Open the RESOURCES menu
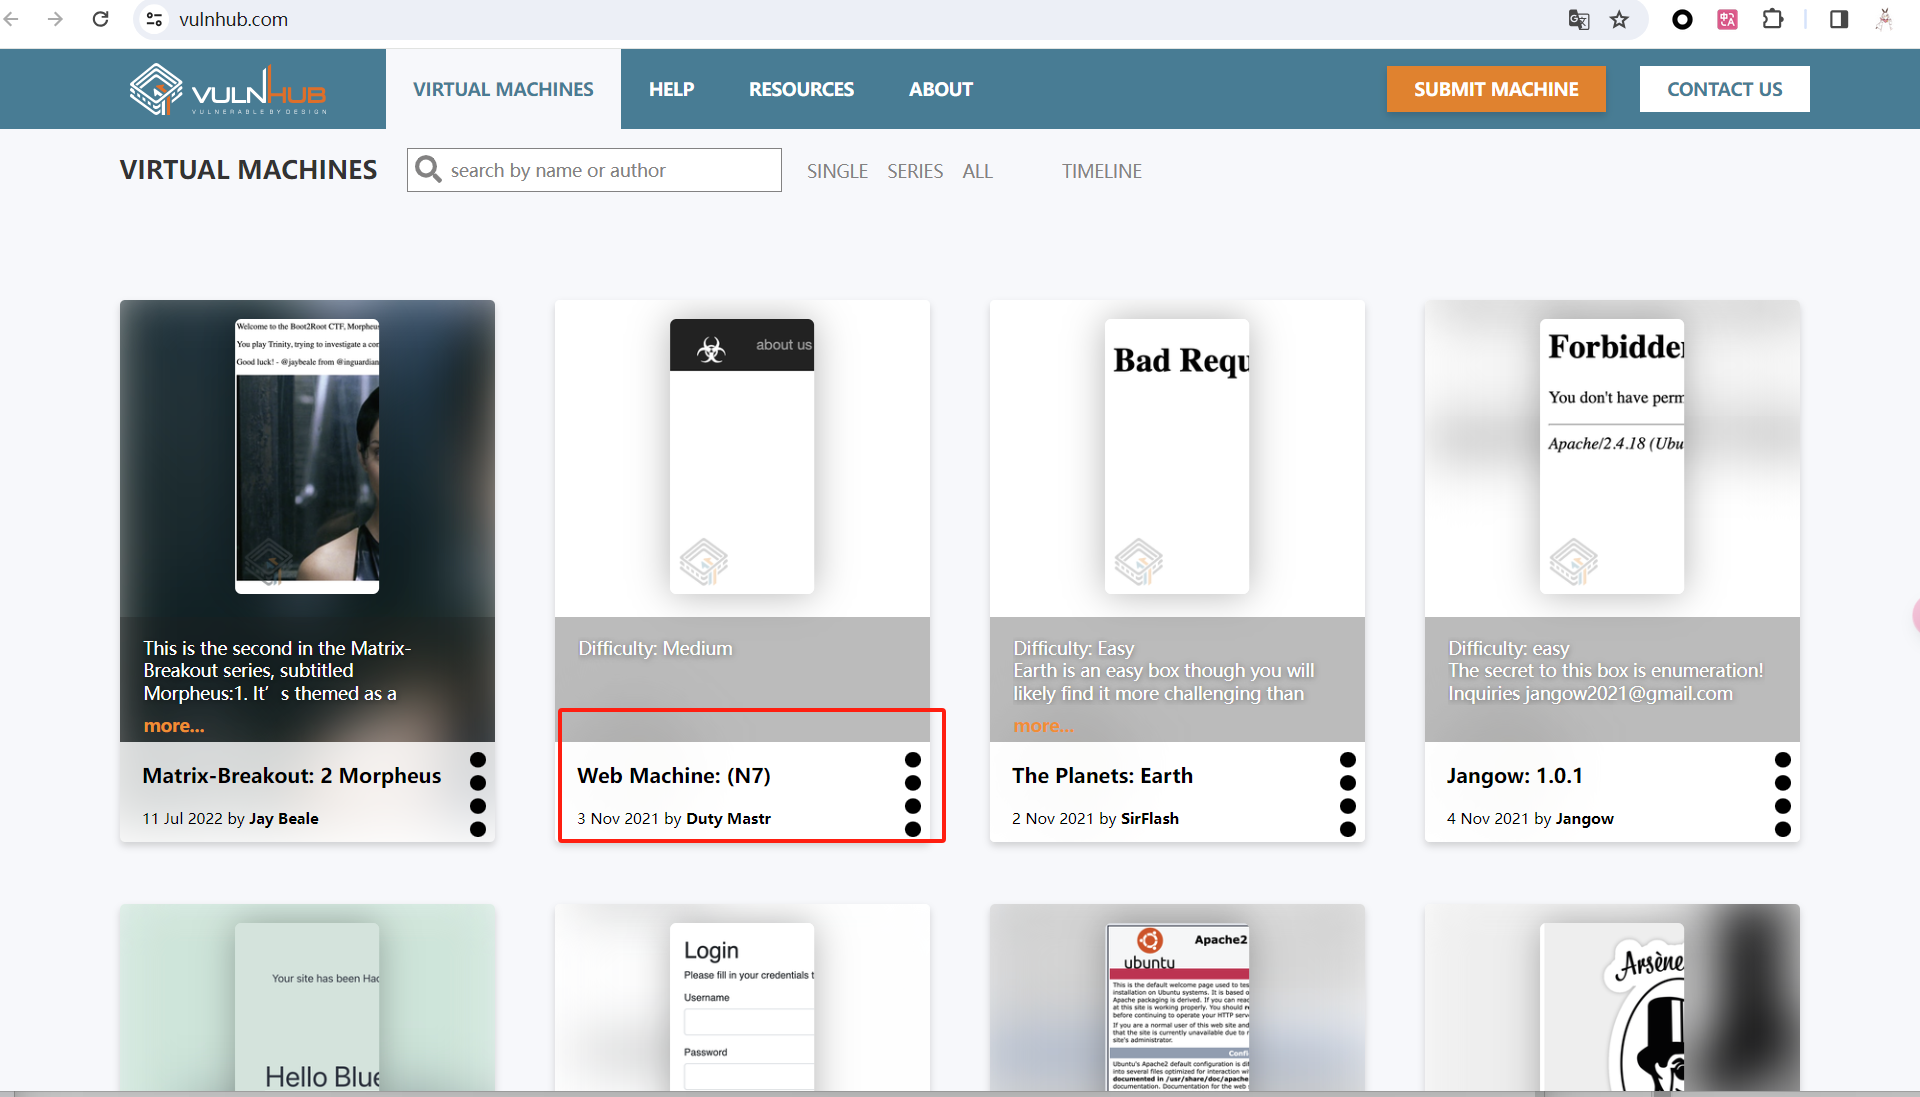Viewport: 1920px width, 1097px height. coord(801,89)
